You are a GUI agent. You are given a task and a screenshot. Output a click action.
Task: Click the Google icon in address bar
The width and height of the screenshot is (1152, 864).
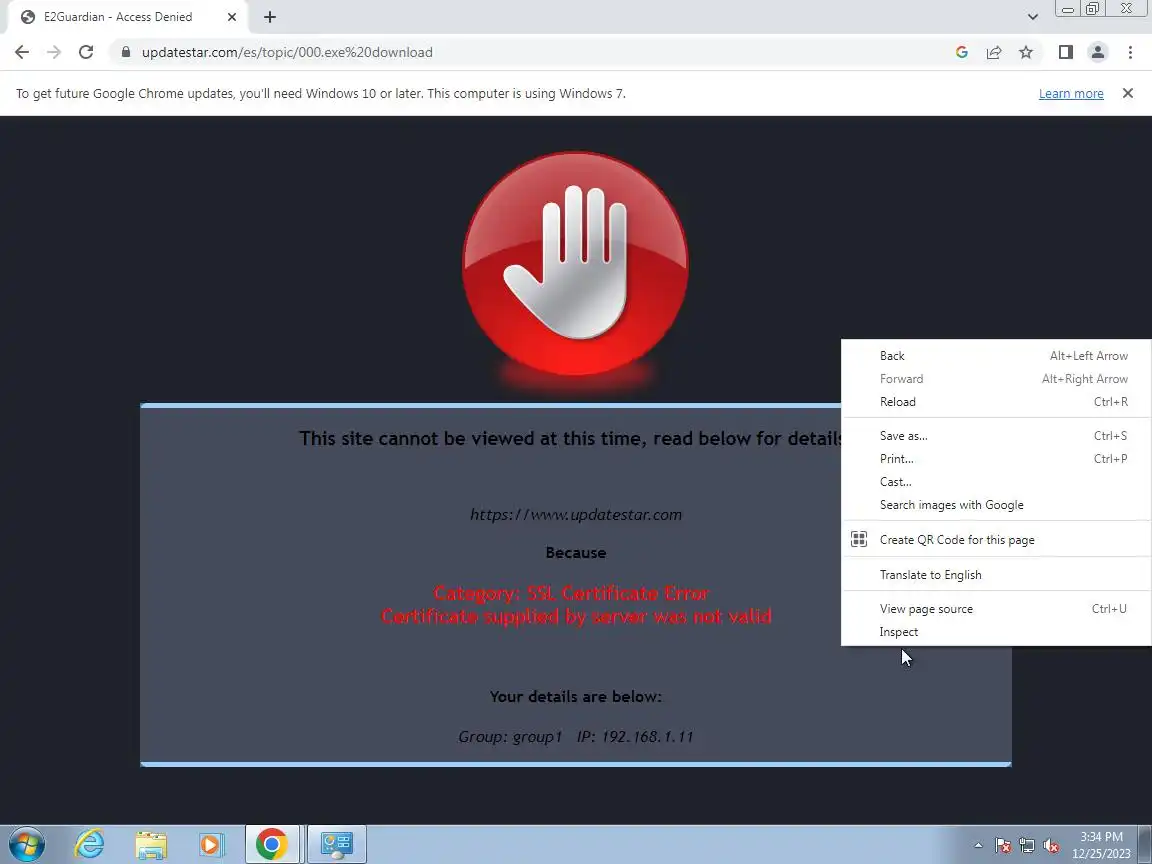(962, 52)
